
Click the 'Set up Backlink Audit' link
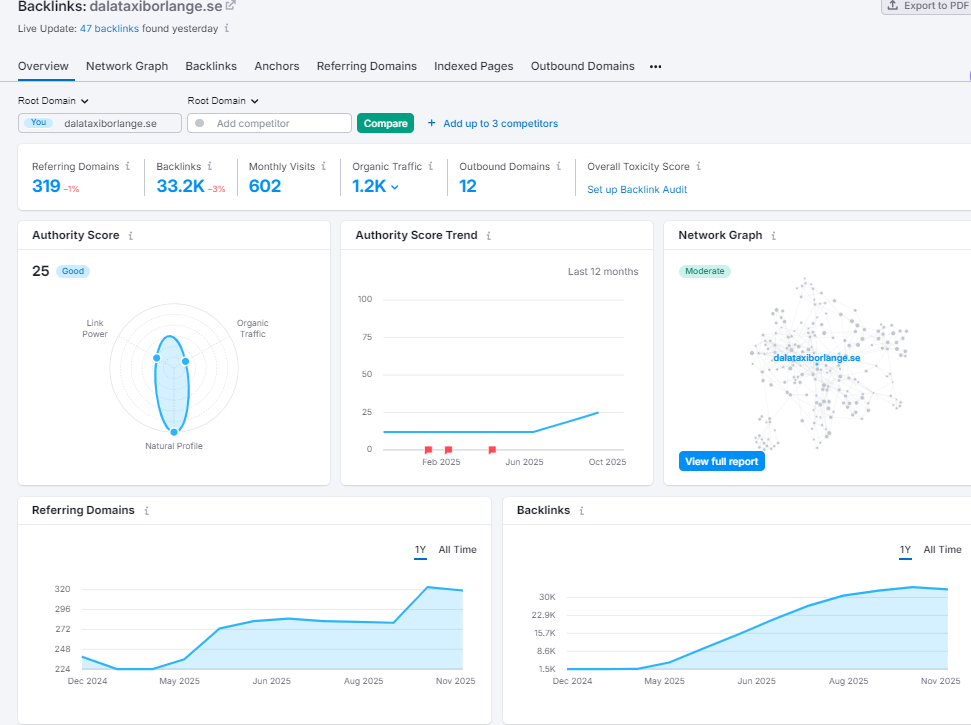tap(637, 189)
